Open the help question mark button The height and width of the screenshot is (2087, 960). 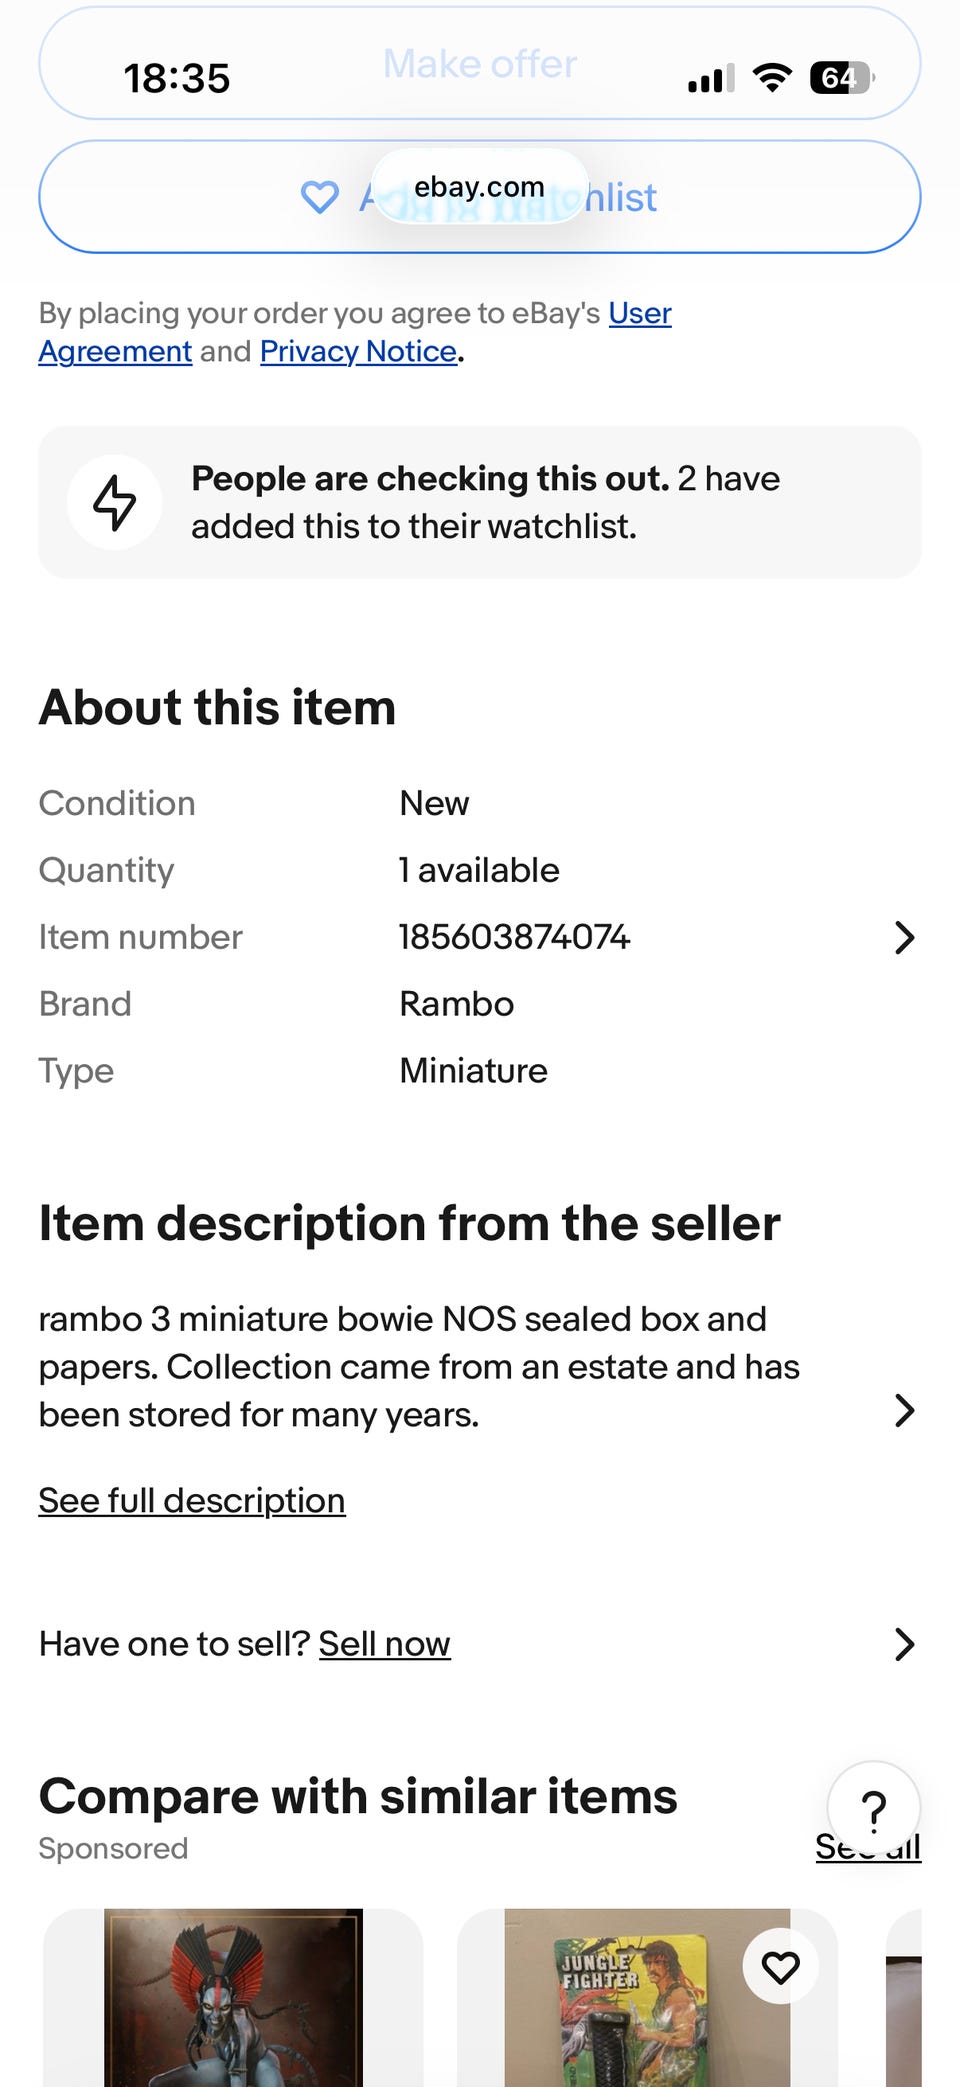(873, 1808)
